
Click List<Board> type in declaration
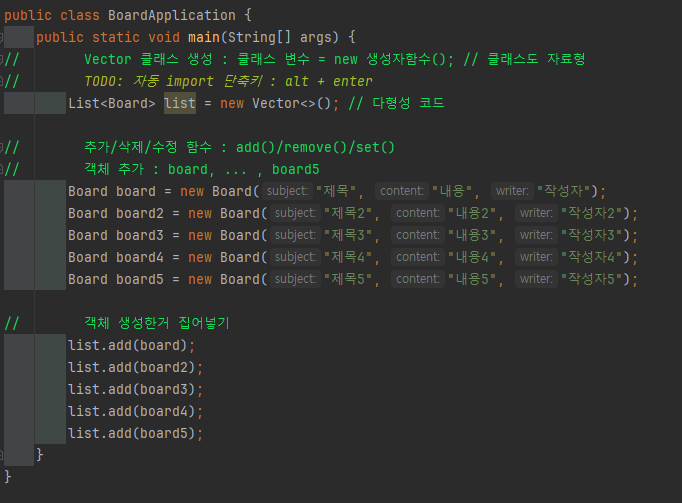(x=111, y=104)
